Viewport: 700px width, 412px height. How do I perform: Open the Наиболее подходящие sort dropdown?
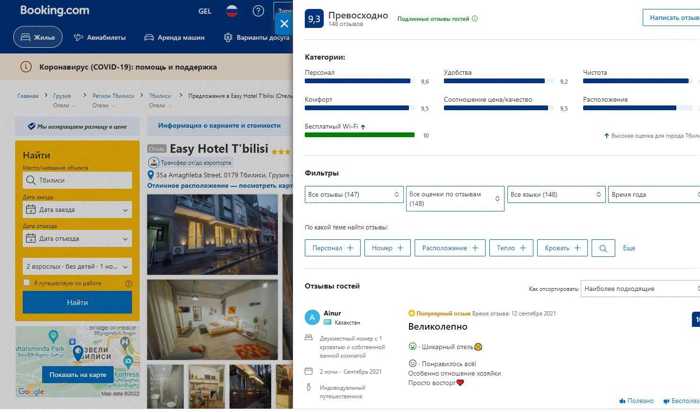(640, 289)
